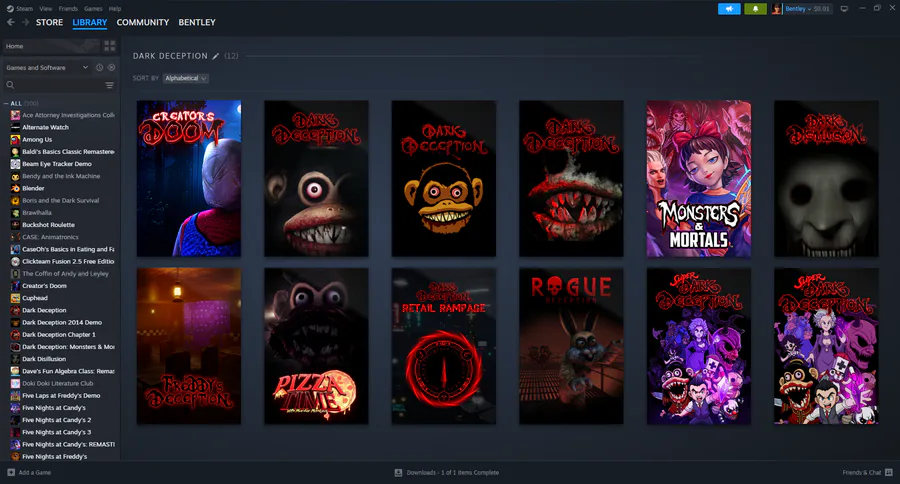This screenshot has width=900, height=484.
Task: Click the Downloads status icon
Action: [x=398, y=473]
